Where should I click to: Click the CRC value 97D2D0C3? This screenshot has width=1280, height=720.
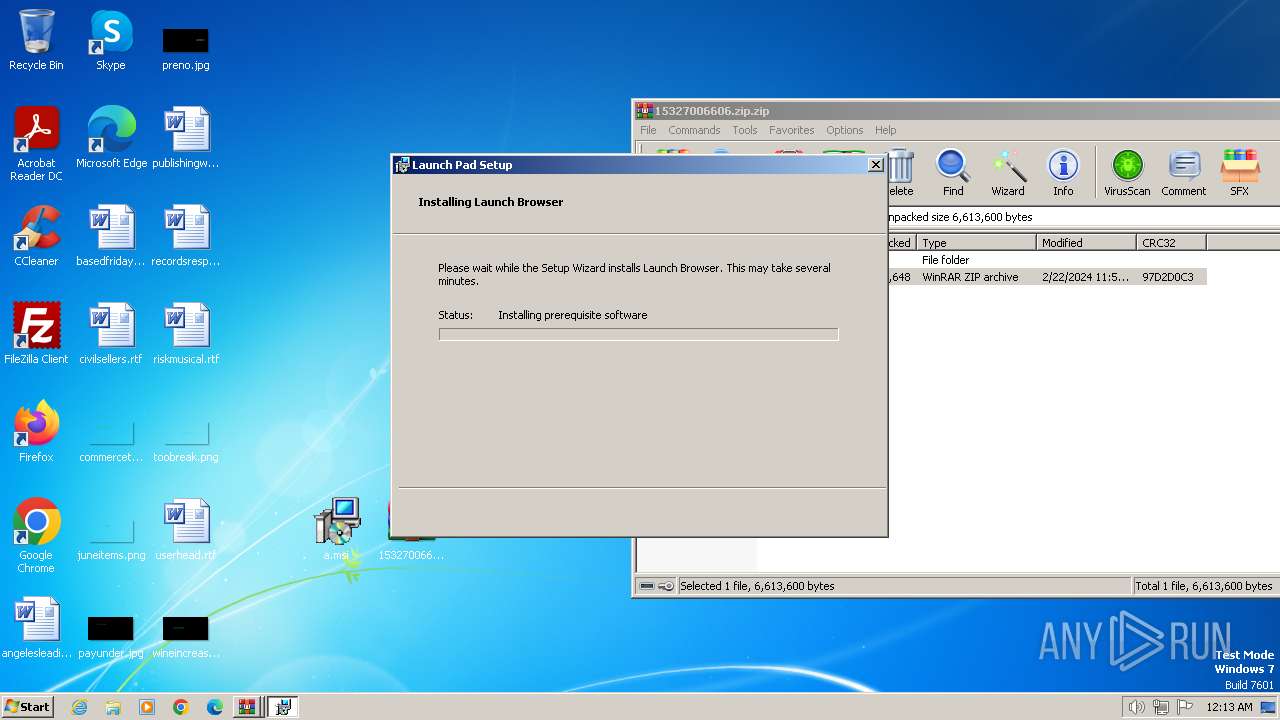(x=1167, y=277)
